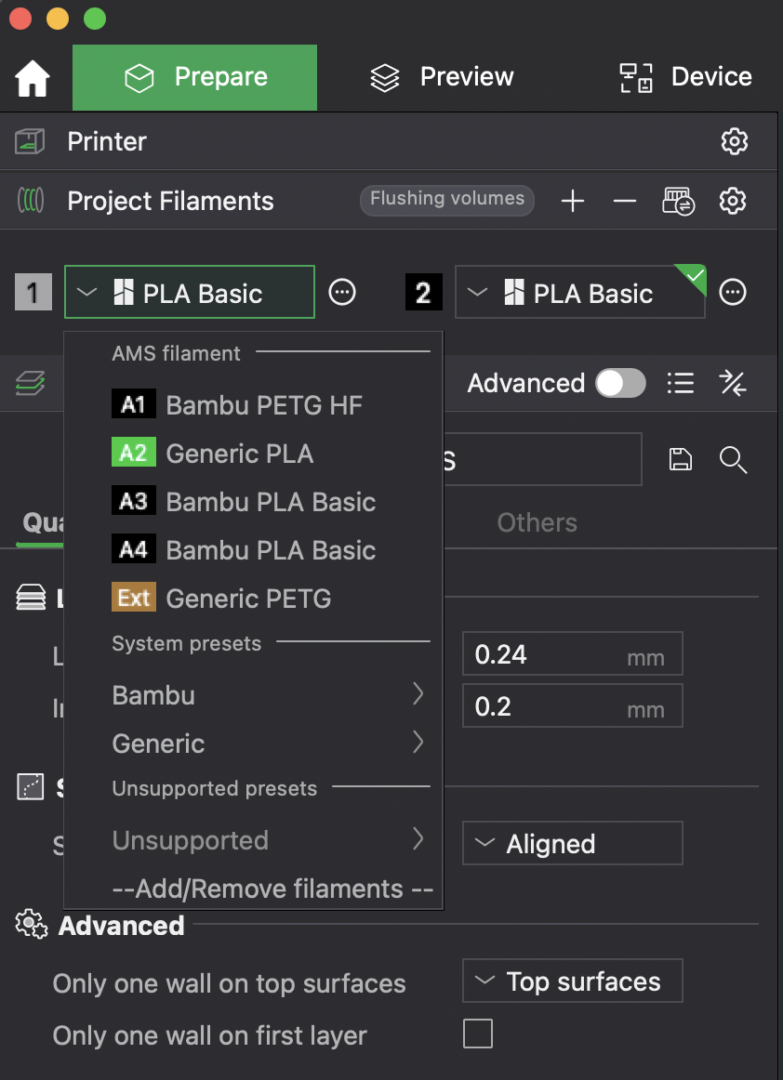Screen dimensions: 783x1080
Task: Click Add/Remove filaments entry
Action: coord(272,889)
